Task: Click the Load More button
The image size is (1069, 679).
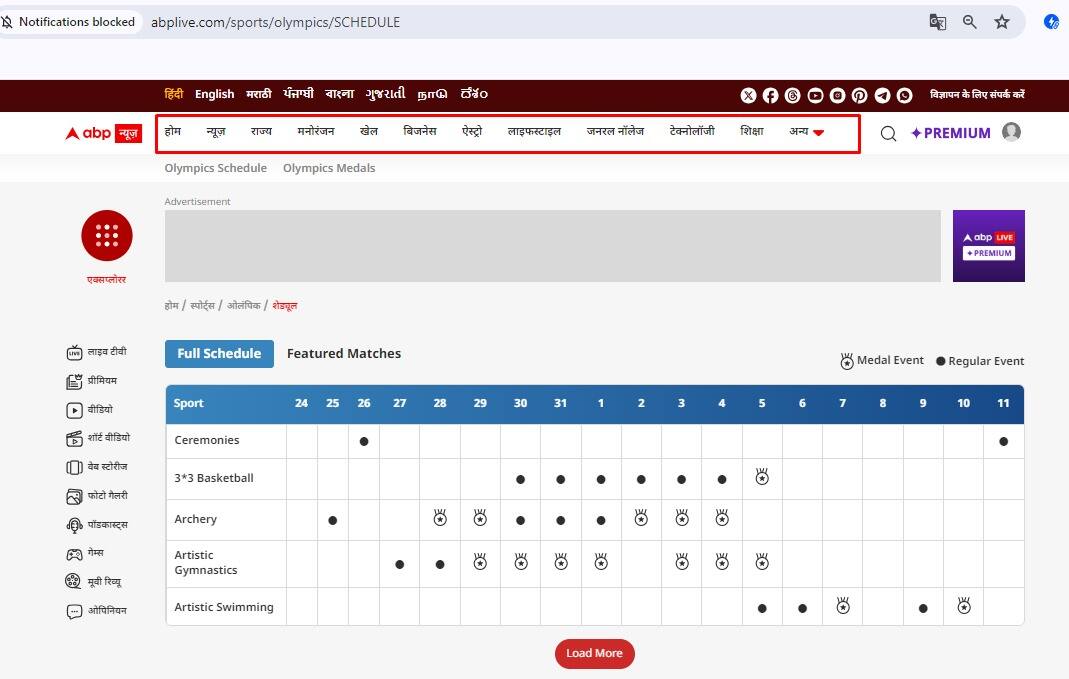Action: [x=594, y=653]
